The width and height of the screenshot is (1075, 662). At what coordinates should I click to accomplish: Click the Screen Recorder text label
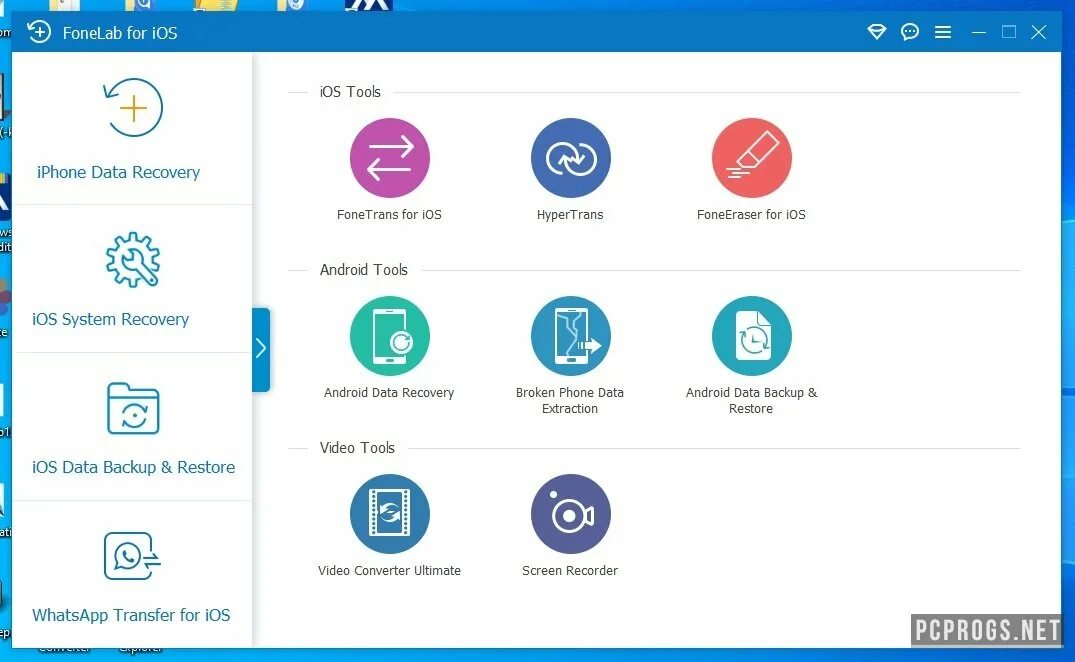coord(570,571)
